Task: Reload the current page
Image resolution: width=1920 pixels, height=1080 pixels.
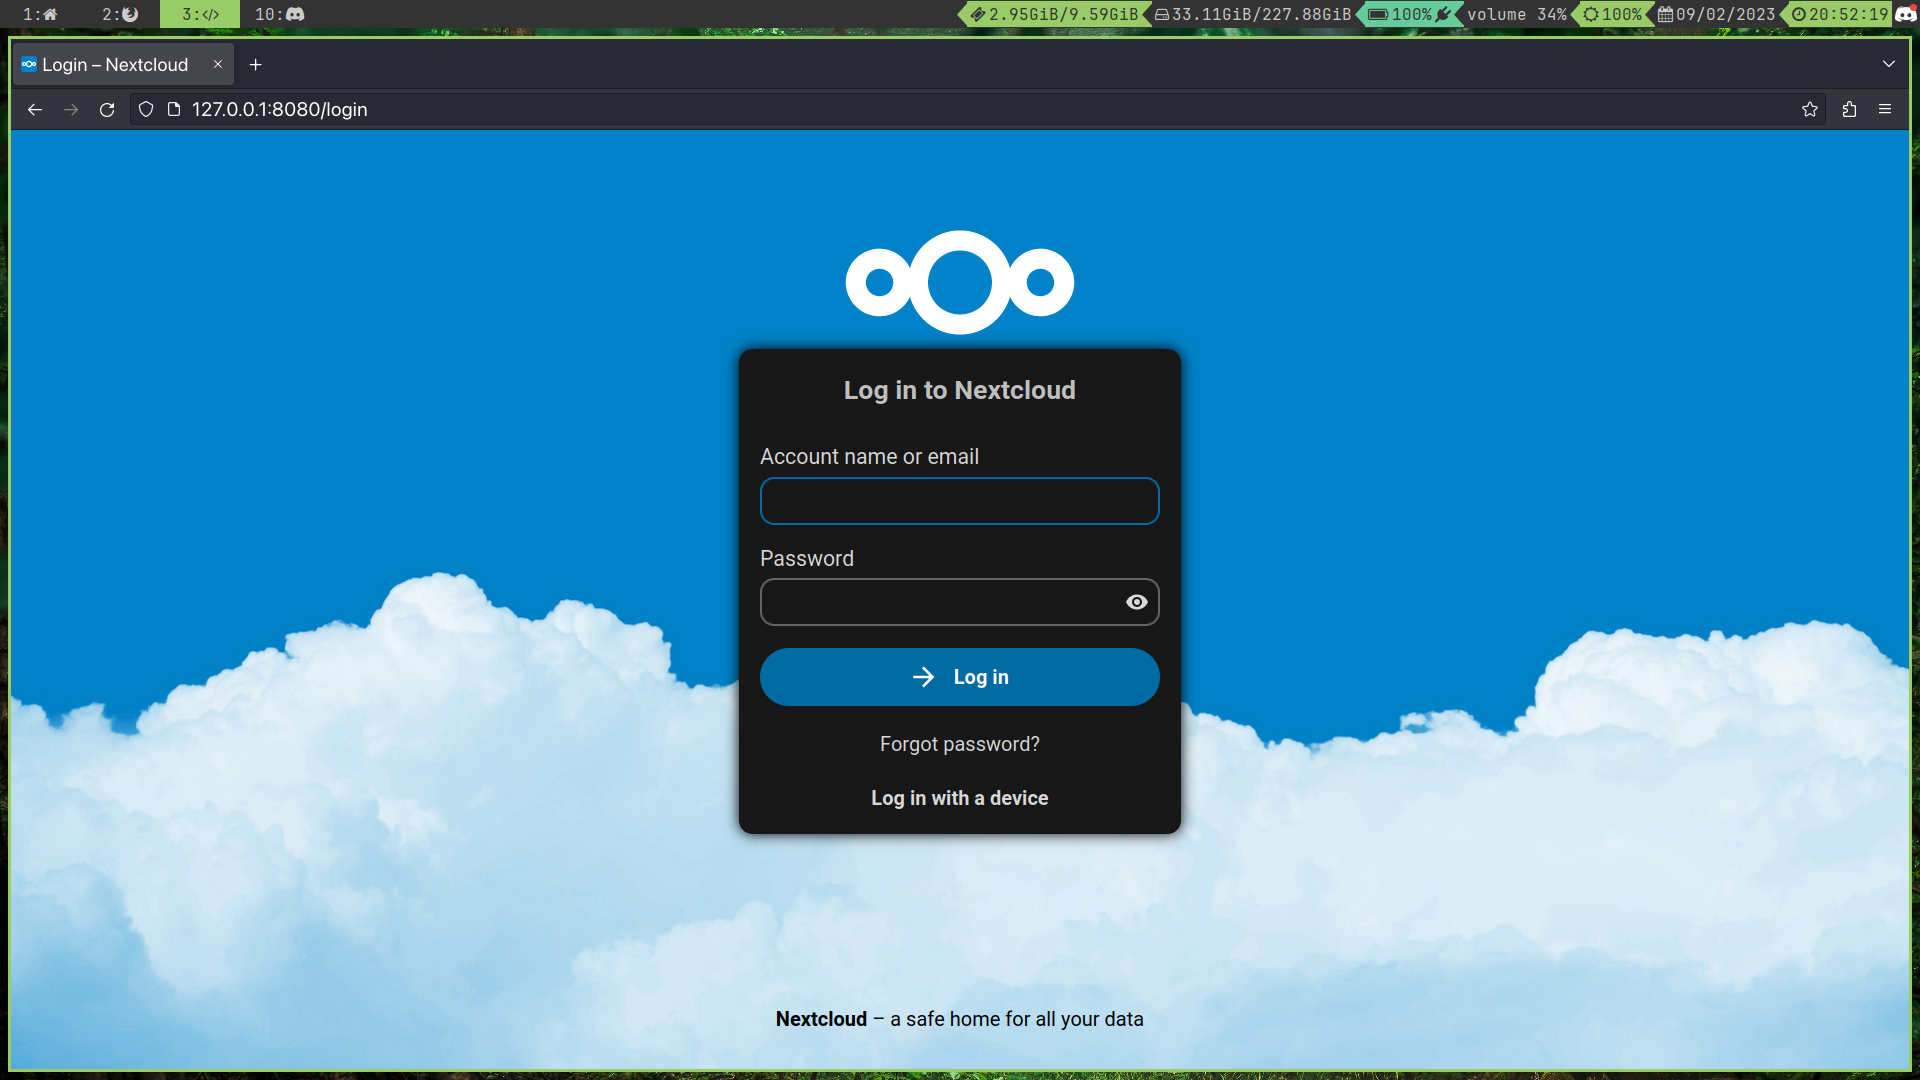Action: point(107,110)
